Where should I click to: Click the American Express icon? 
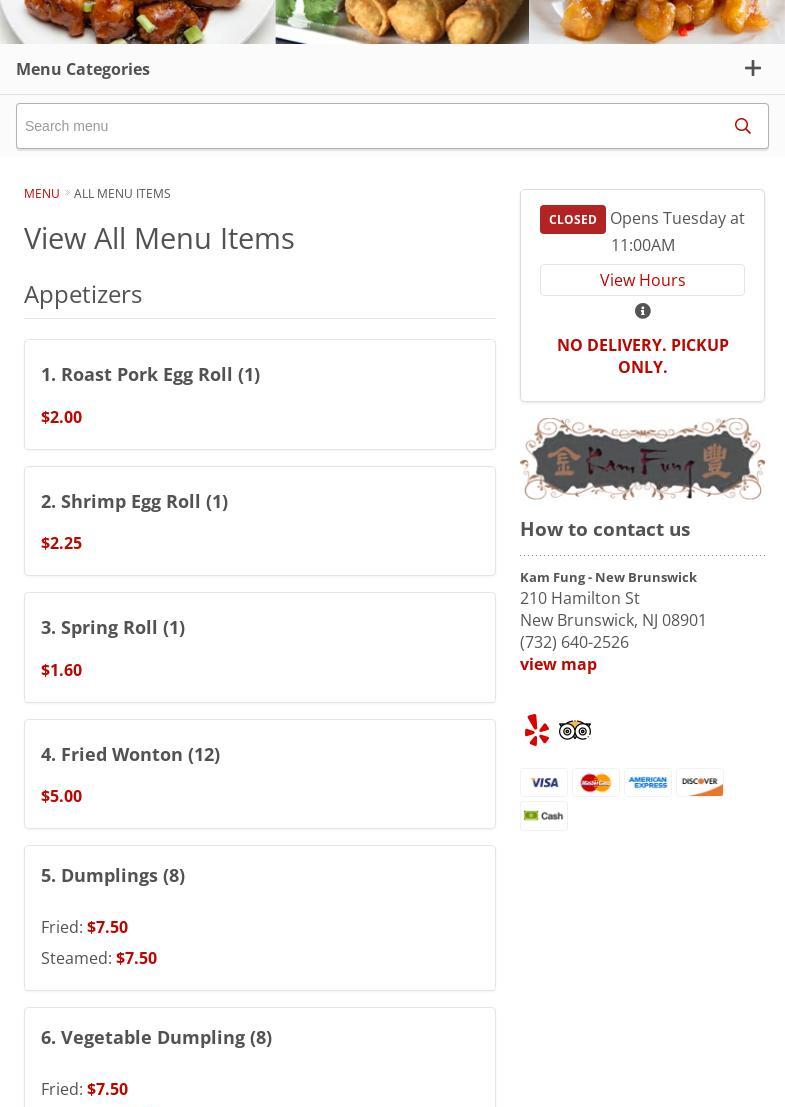click(648, 782)
